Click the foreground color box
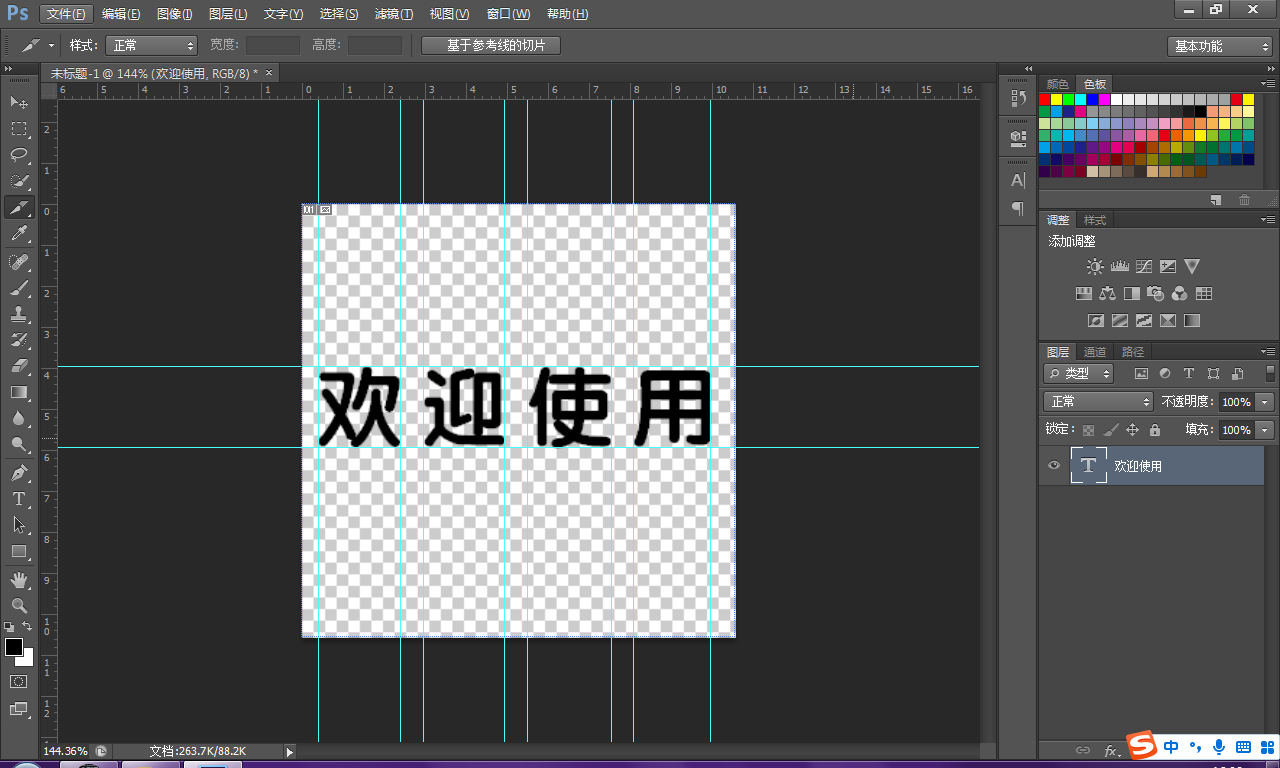This screenshot has width=1280, height=768. coord(14,647)
